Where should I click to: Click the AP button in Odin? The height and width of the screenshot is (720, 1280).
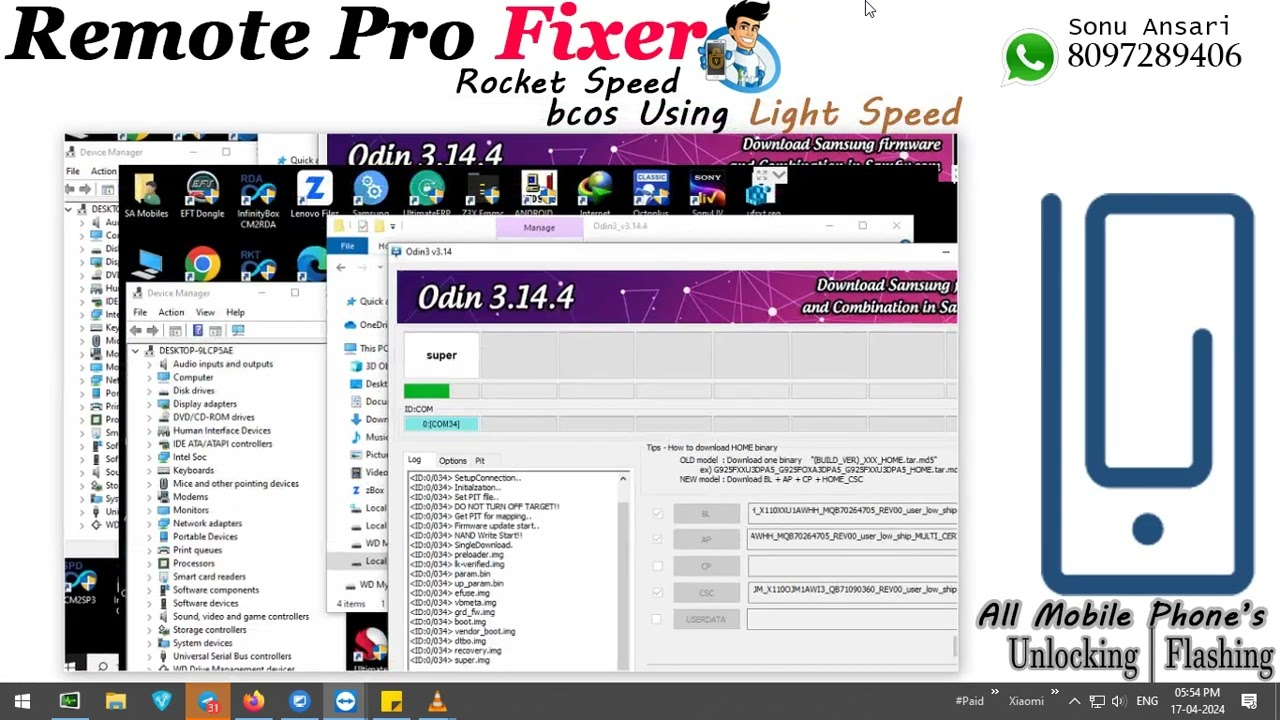coord(706,539)
